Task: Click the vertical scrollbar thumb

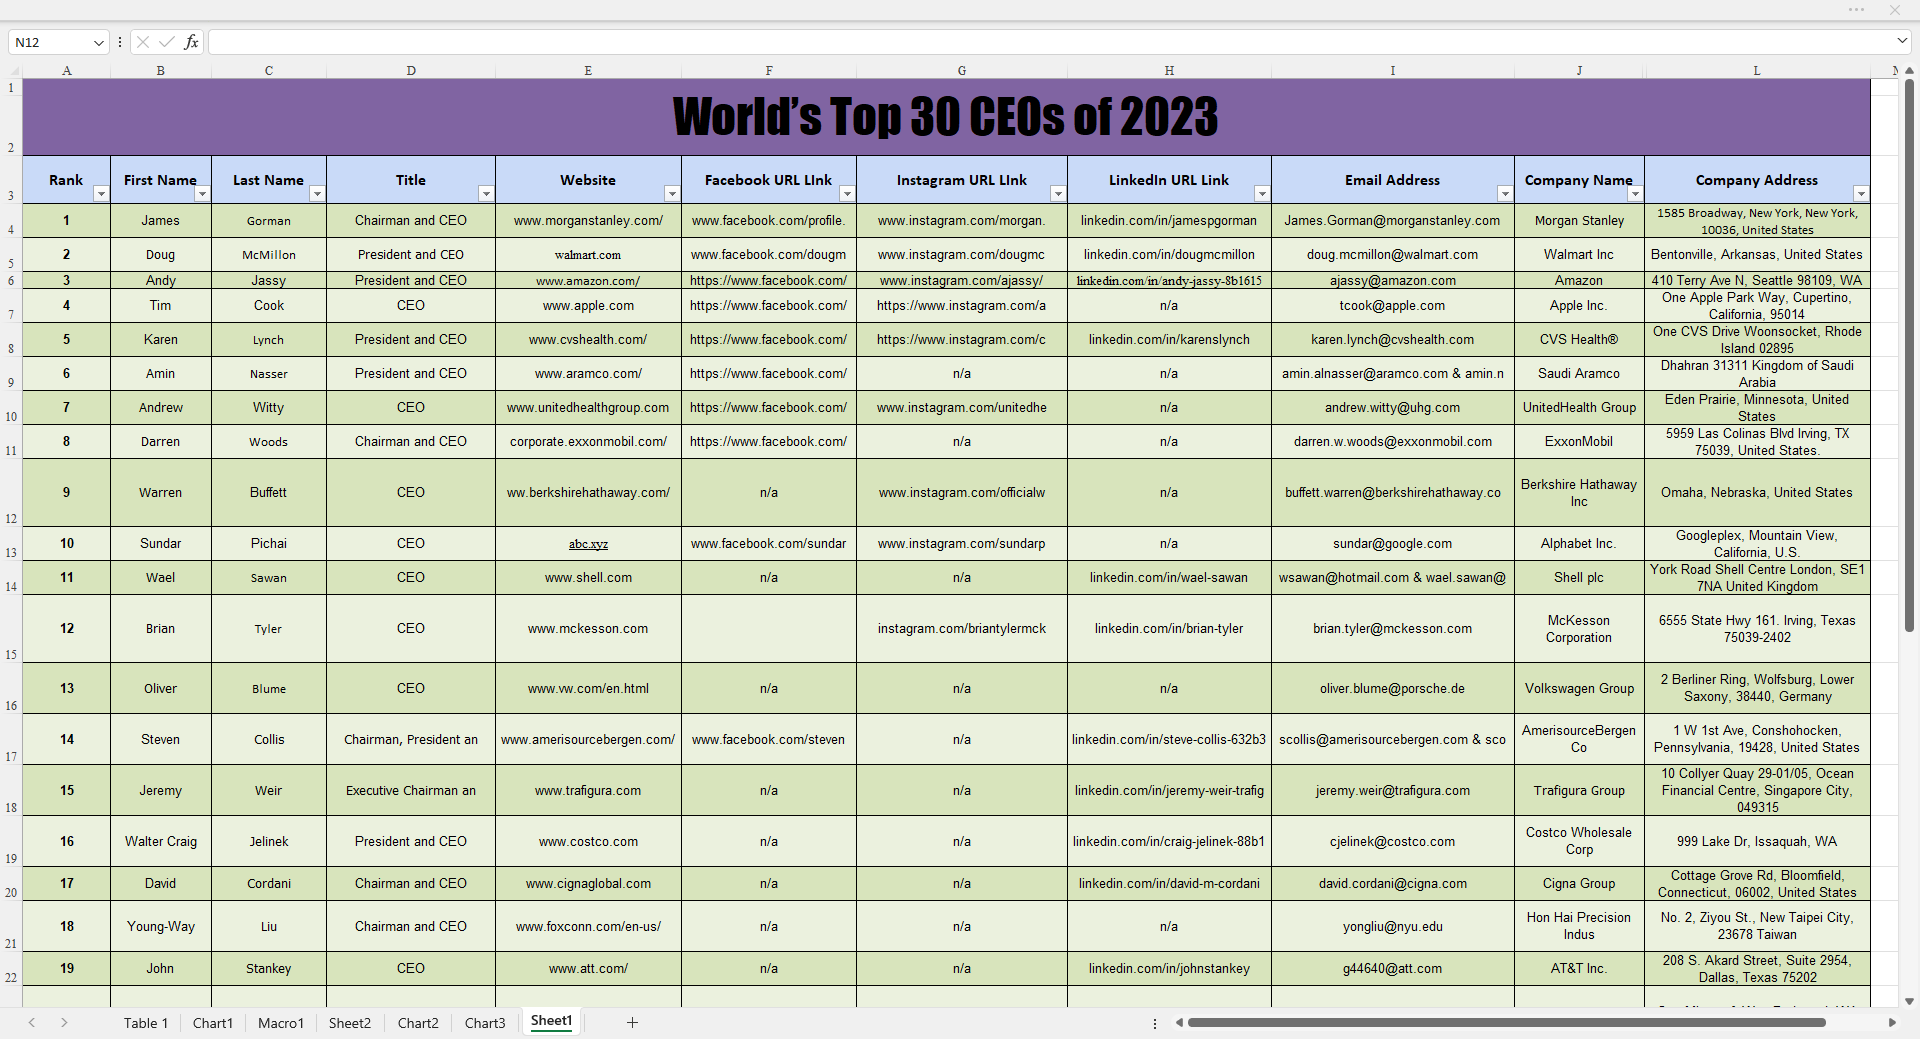Action: (x=1909, y=355)
